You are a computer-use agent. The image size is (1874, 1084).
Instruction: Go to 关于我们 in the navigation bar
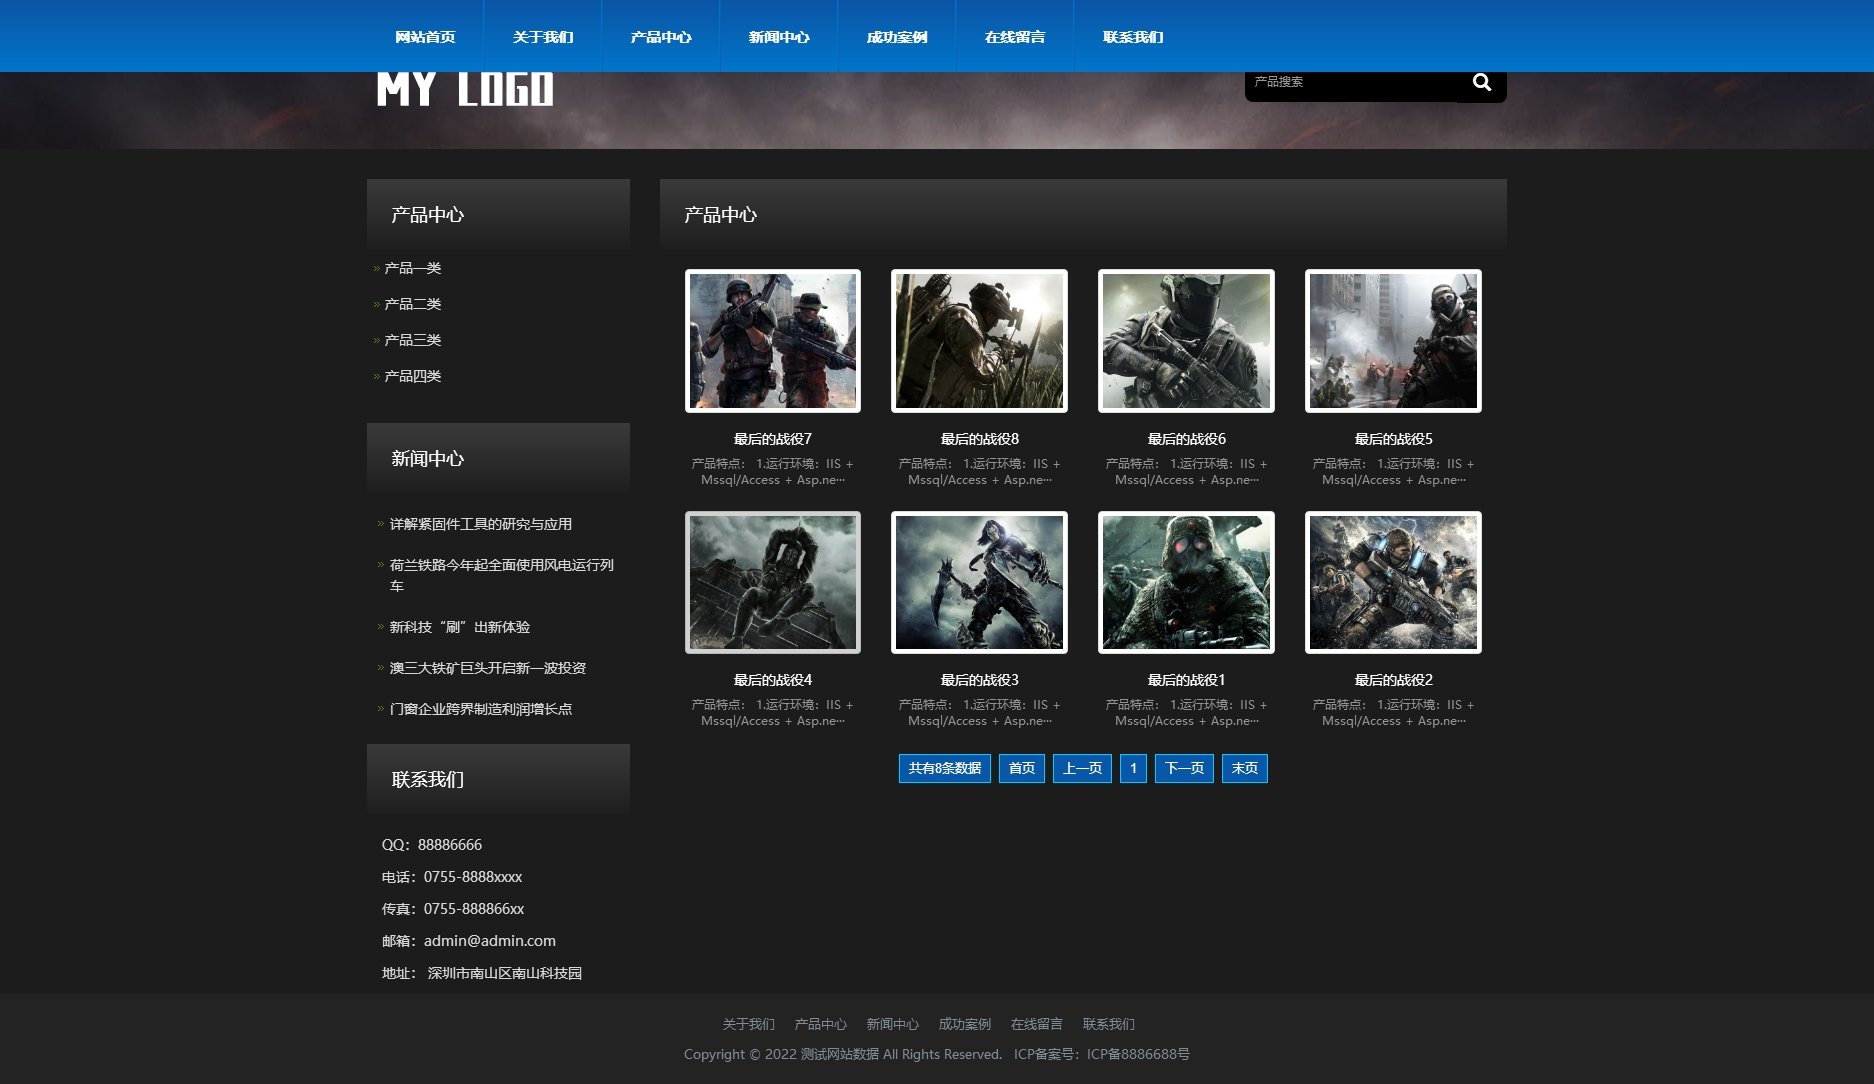pyautogui.click(x=543, y=37)
